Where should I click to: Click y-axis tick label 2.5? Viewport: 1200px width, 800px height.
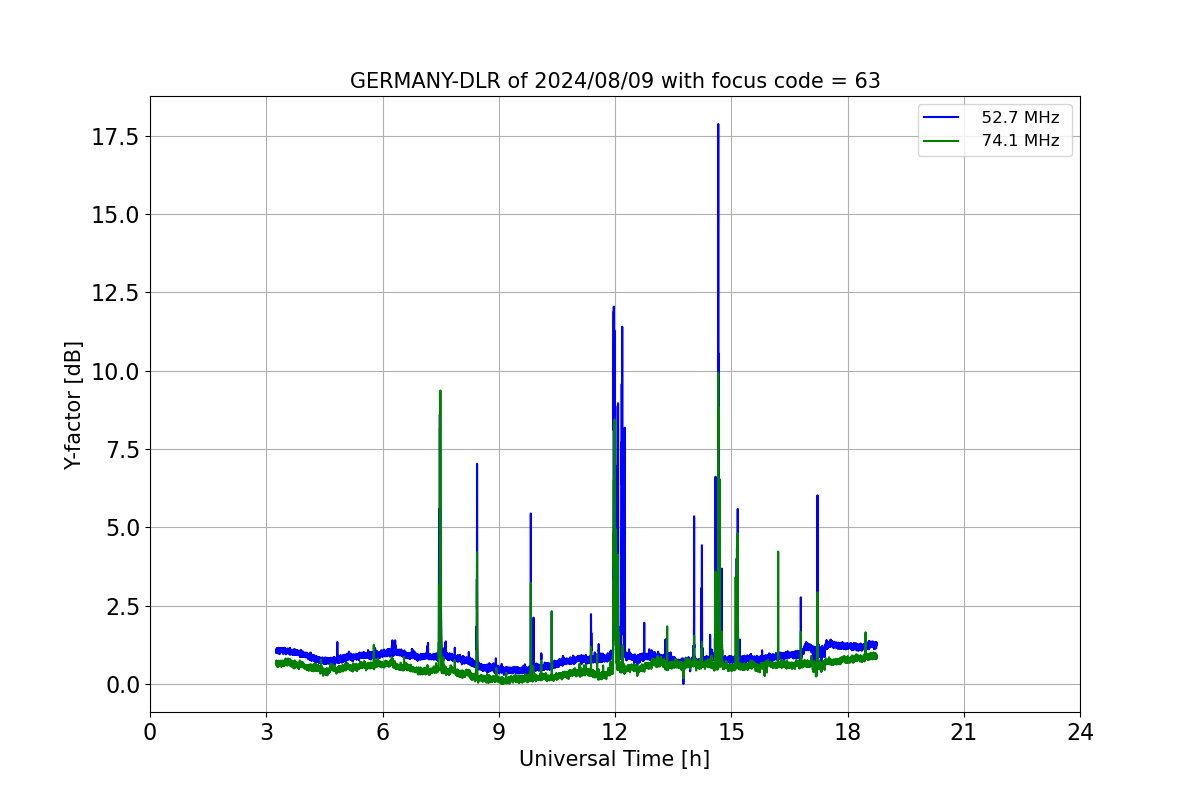pyautogui.click(x=121, y=606)
